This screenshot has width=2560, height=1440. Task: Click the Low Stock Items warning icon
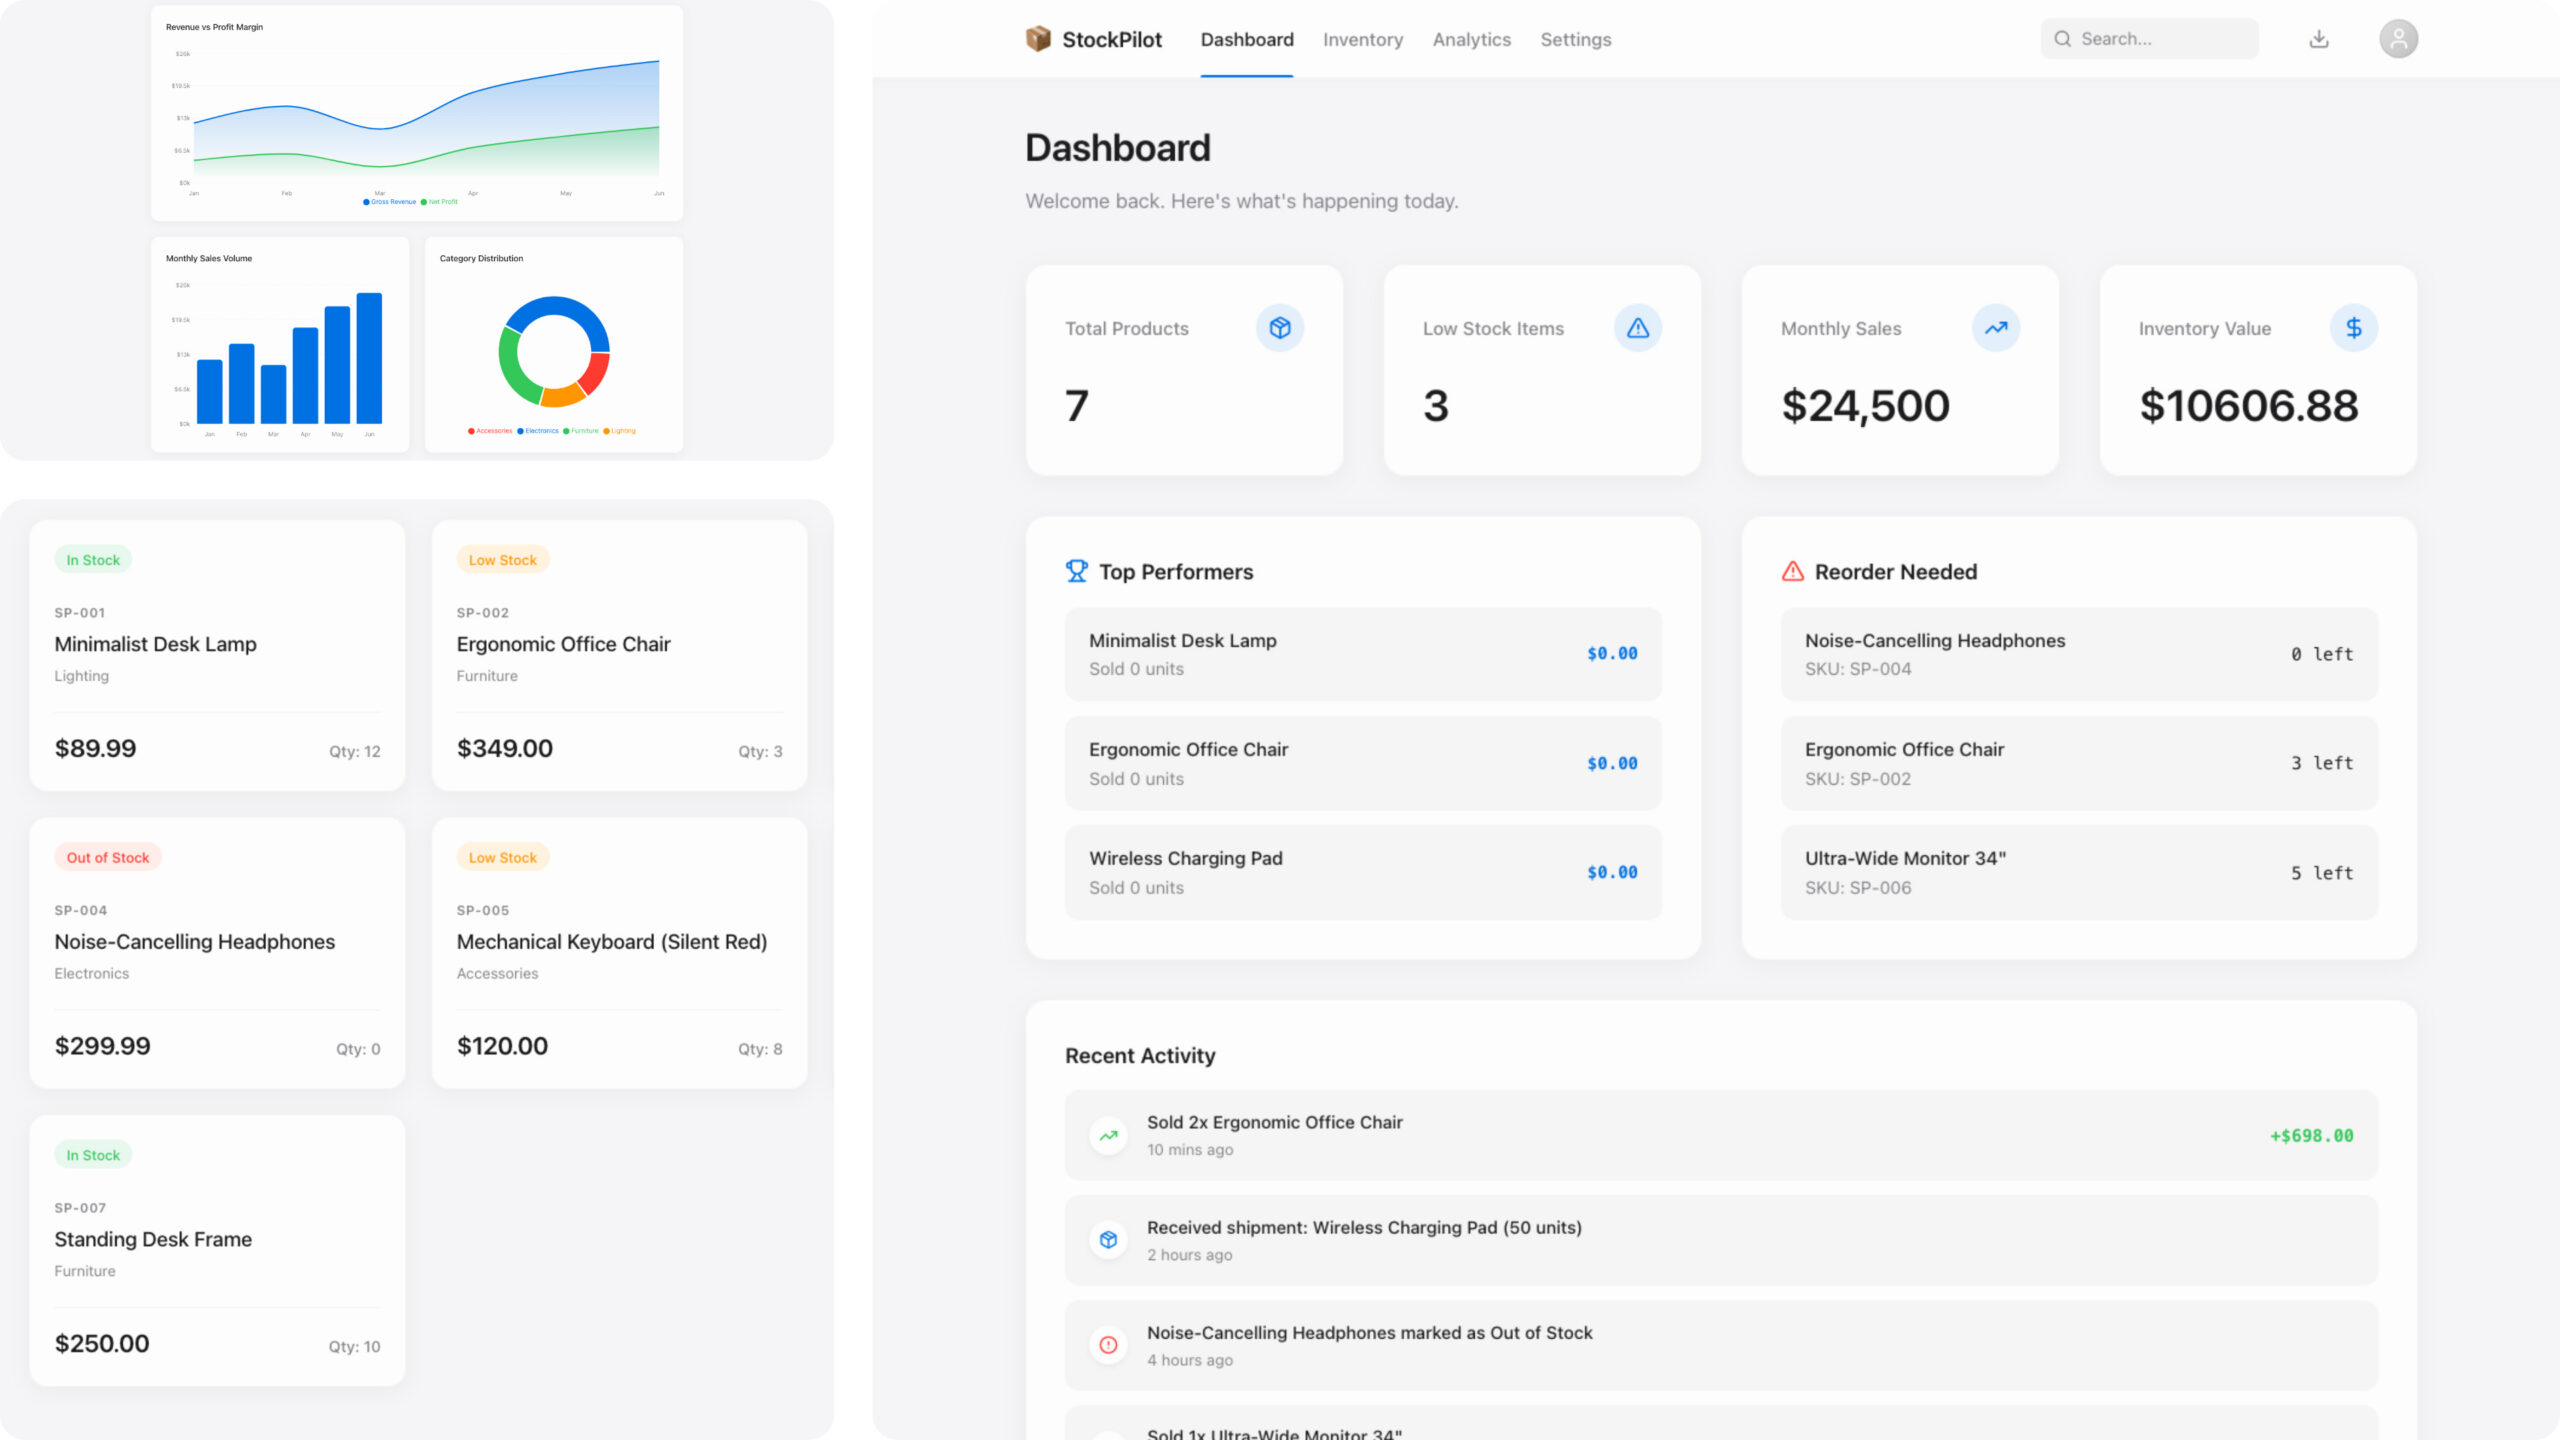pyautogui.click(x=1638, y=328)
